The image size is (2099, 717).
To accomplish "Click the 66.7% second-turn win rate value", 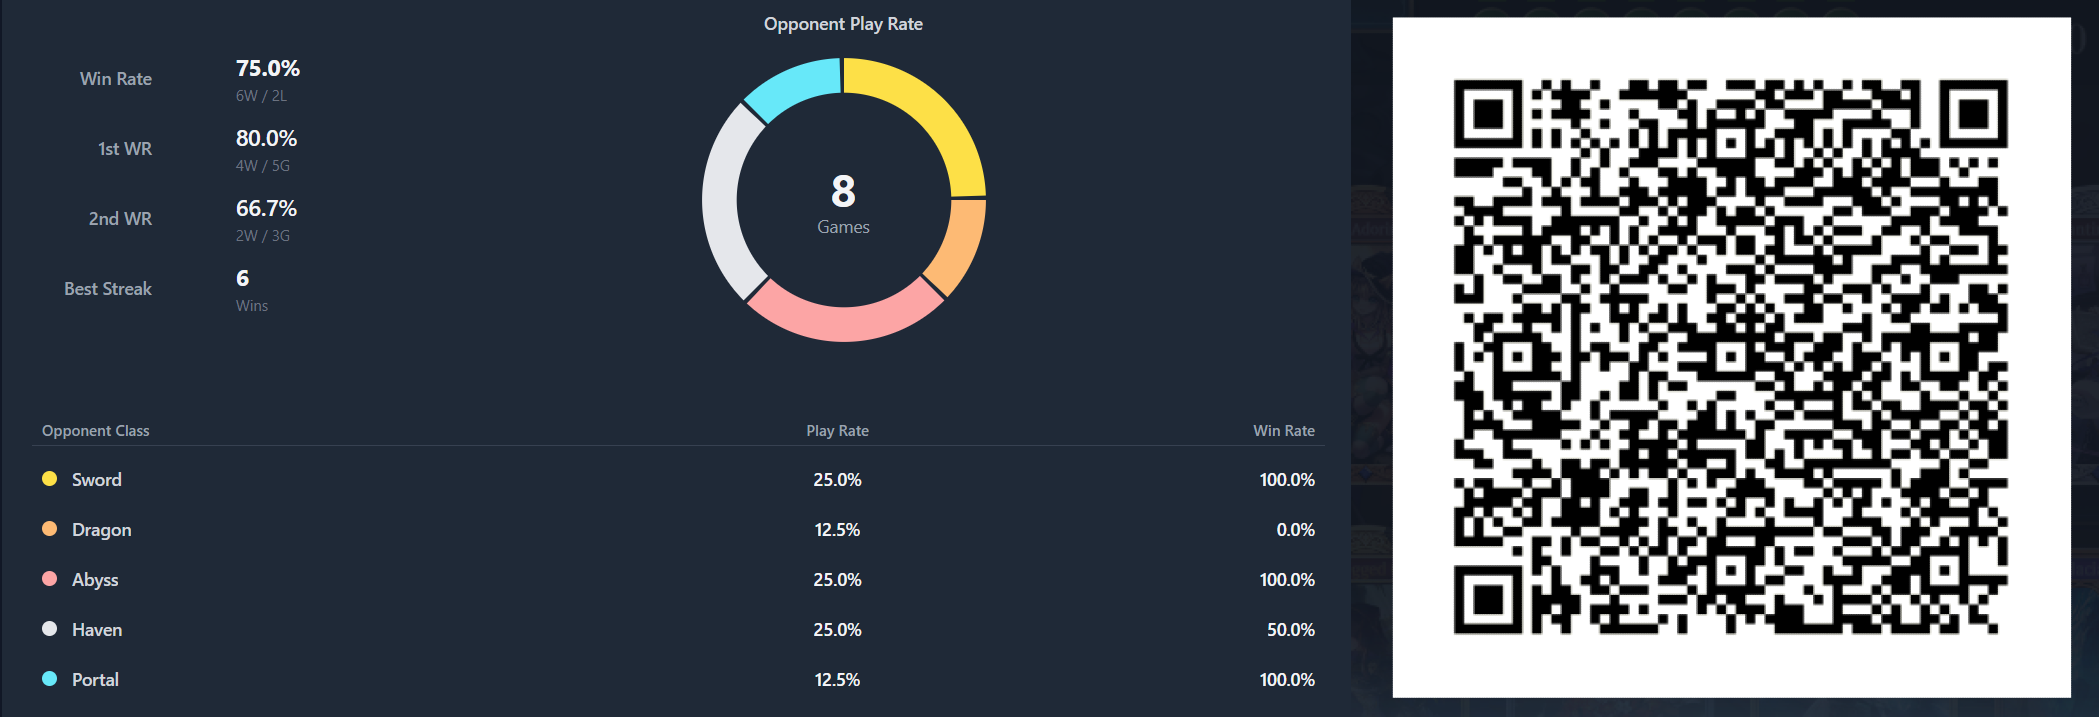I will [x=266, y=208].
